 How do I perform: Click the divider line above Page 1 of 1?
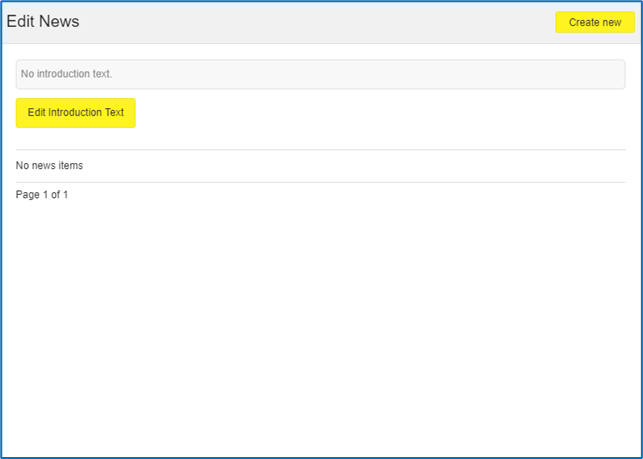point(320,183)
